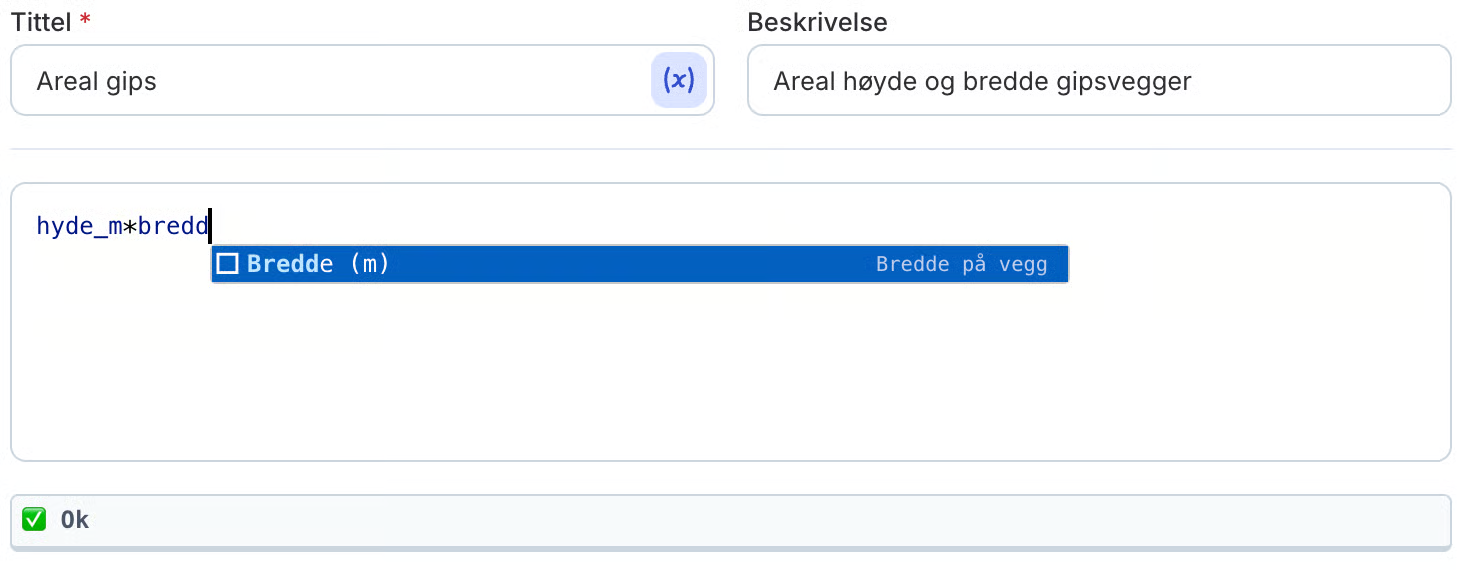Viewport: 1470px width, 570px height.
Task: Click the Tittel field label
Action: pyautogui.click(x=41, y=22)
